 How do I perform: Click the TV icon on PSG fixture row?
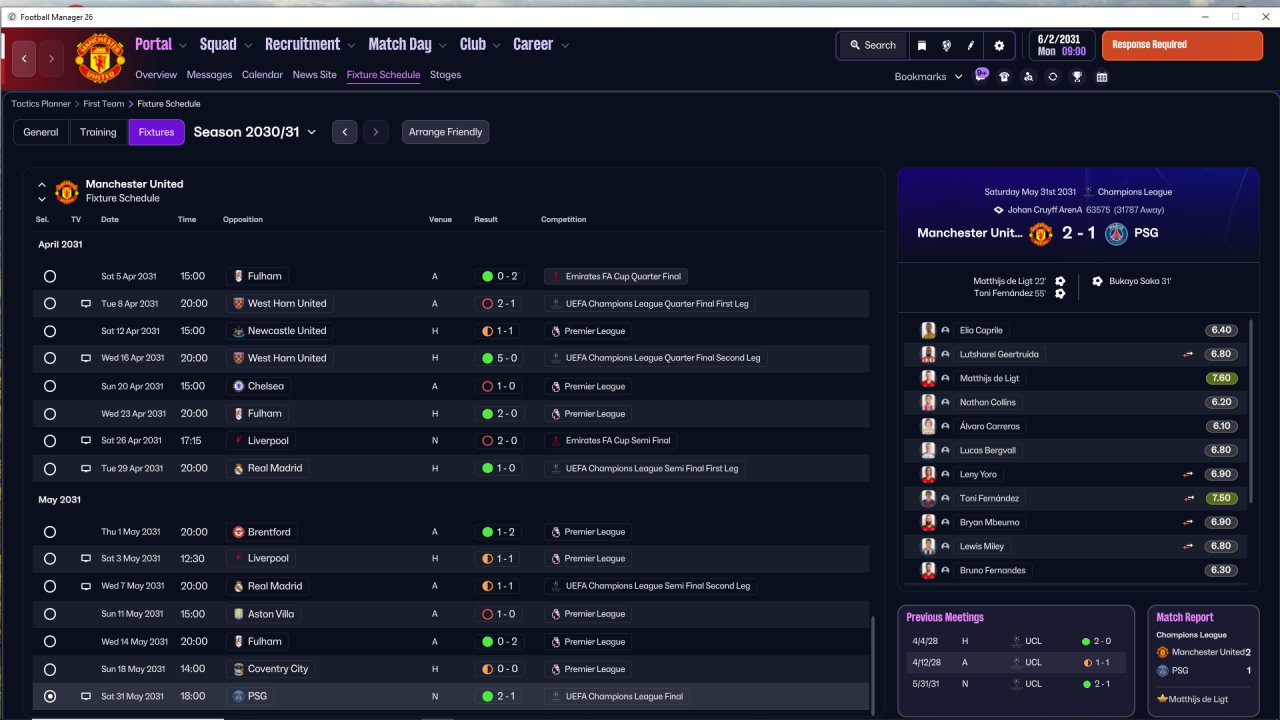coord(86,697)
